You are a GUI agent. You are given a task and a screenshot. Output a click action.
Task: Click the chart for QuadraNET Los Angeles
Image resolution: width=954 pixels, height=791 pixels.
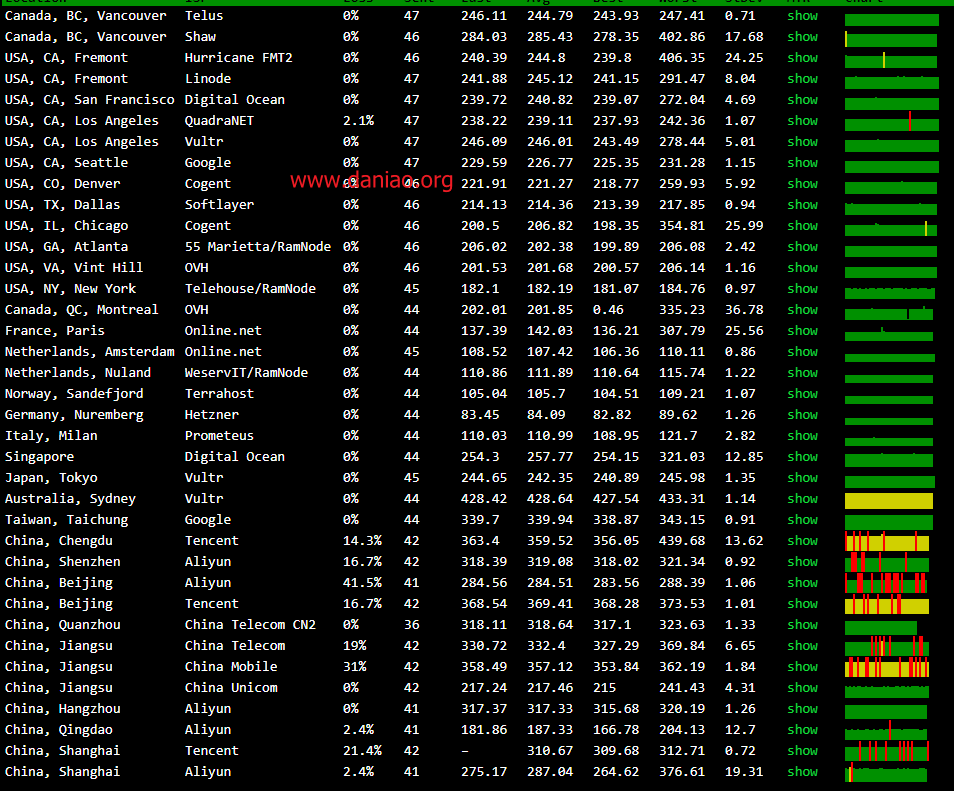coord(892,122)
